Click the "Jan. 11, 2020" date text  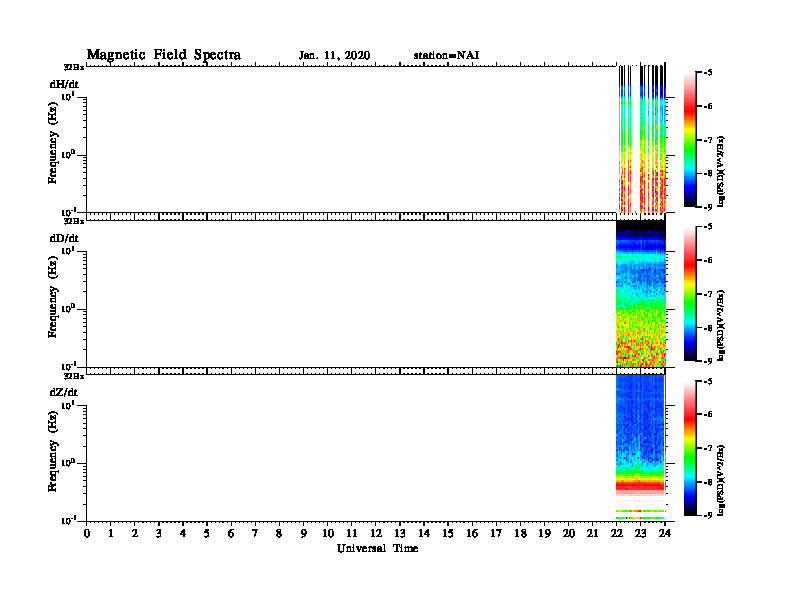(334, 56)
